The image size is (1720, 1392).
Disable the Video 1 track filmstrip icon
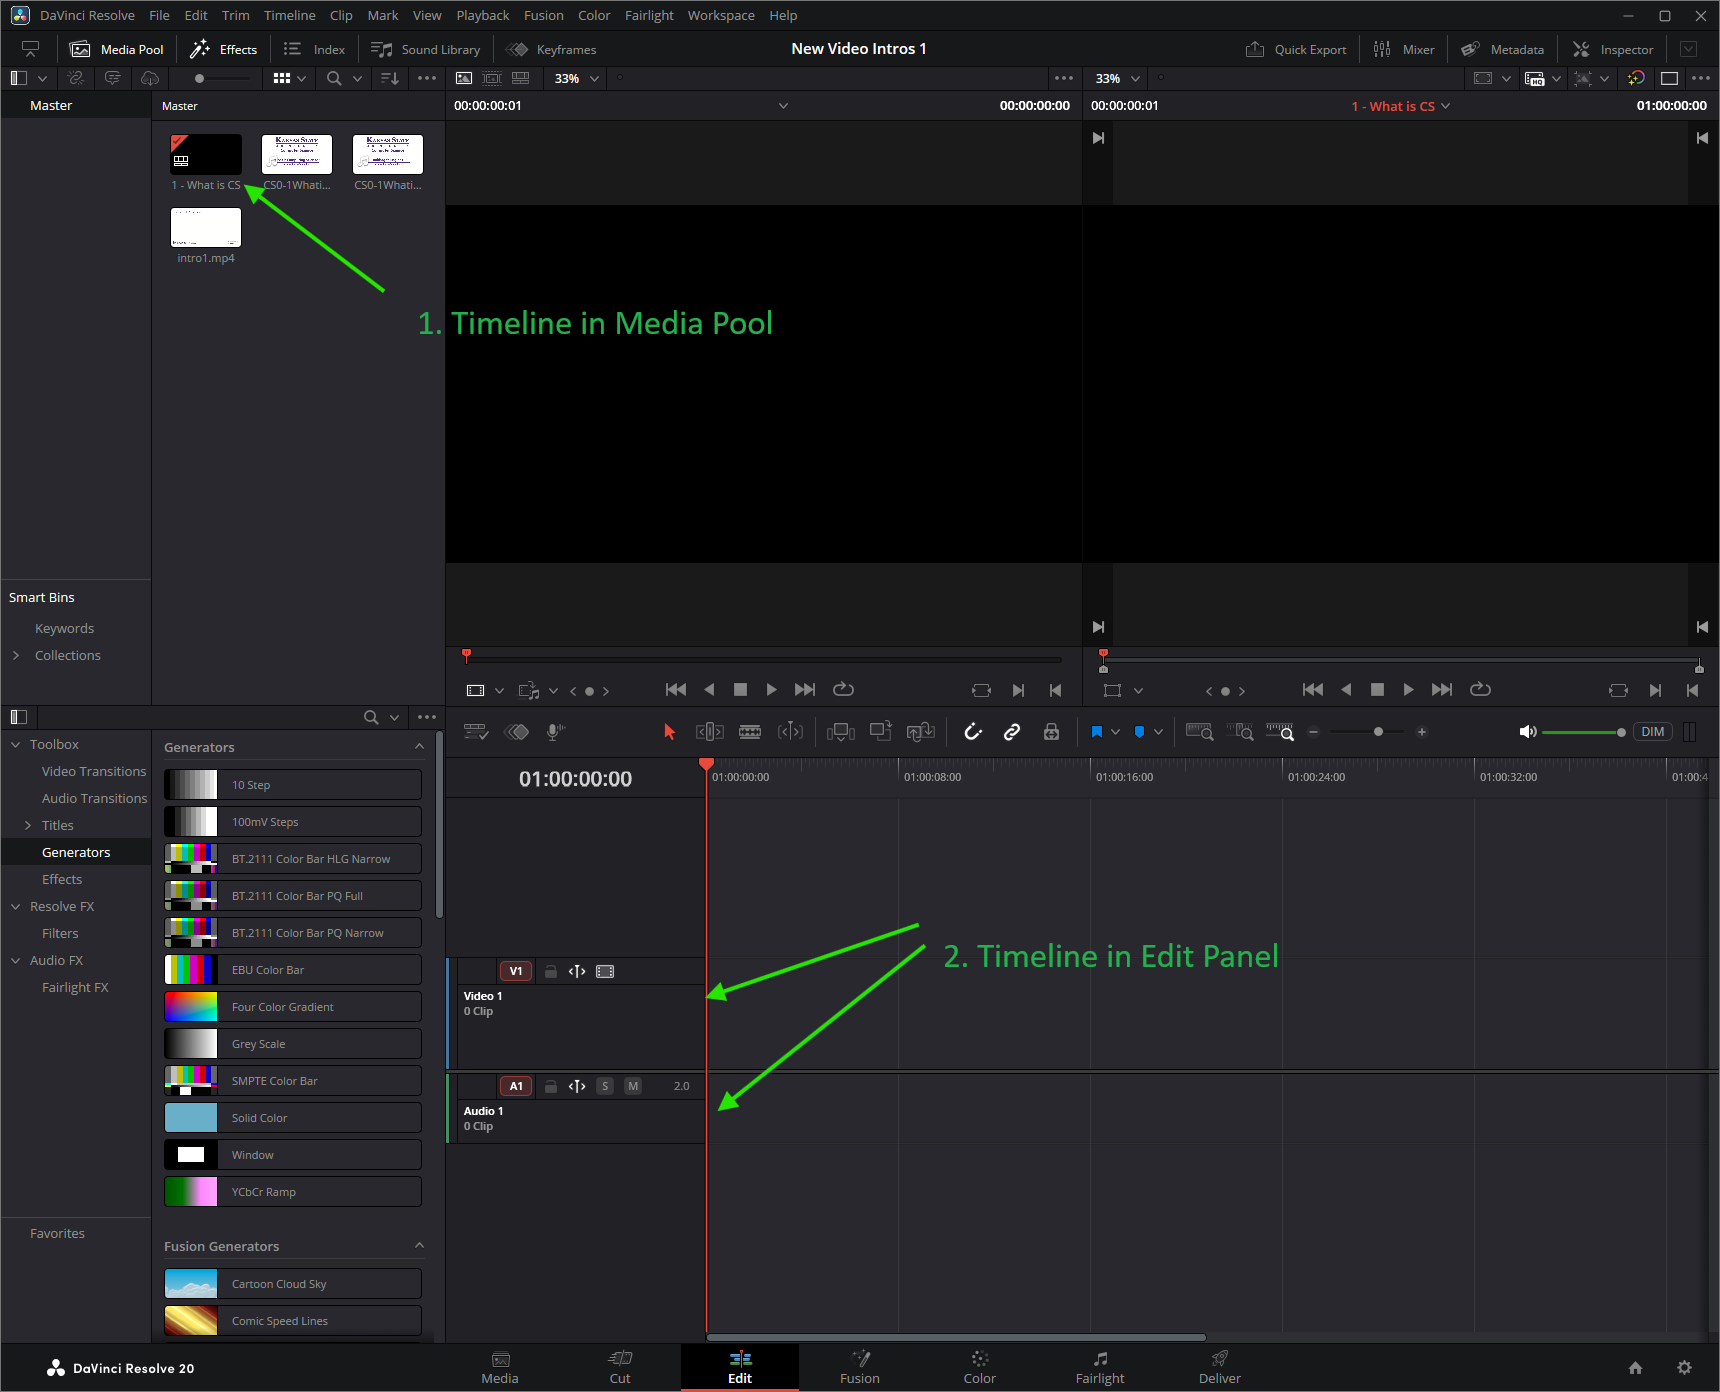[605, 971]
